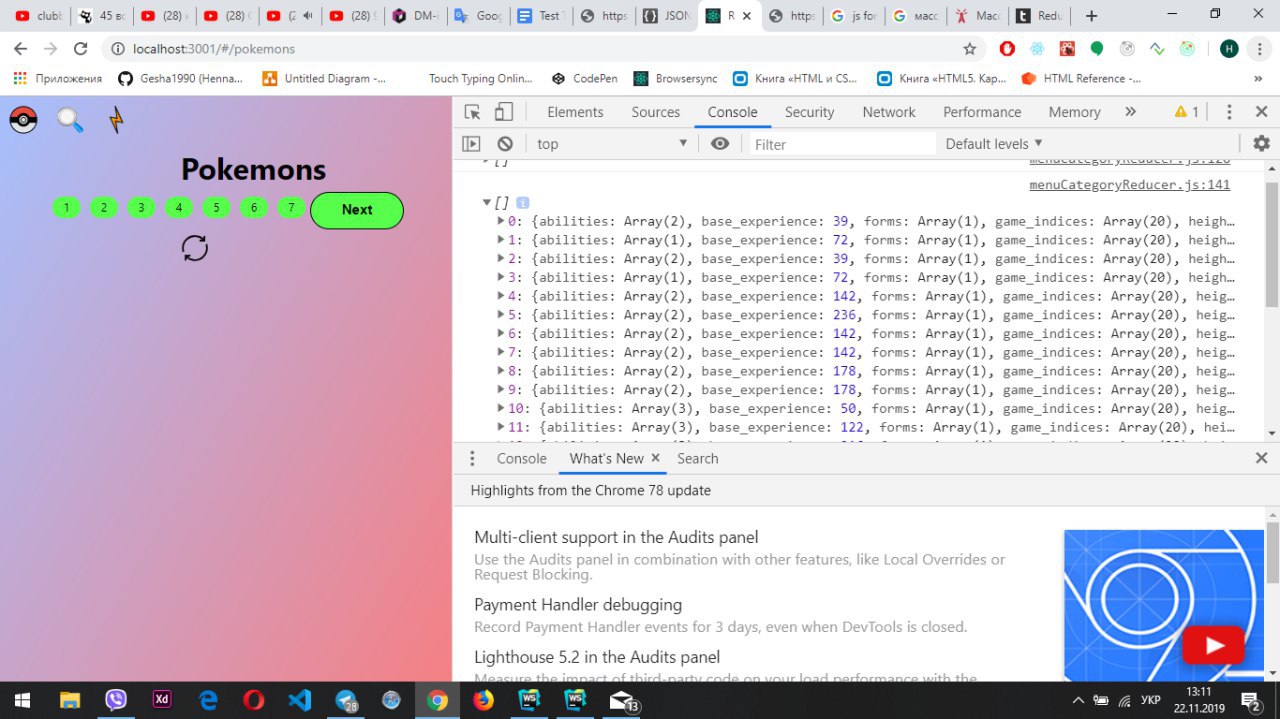Open DevTools three-dot customize menu
The height and width of the screenshot is (719, 1280).
pos(1230,112)
